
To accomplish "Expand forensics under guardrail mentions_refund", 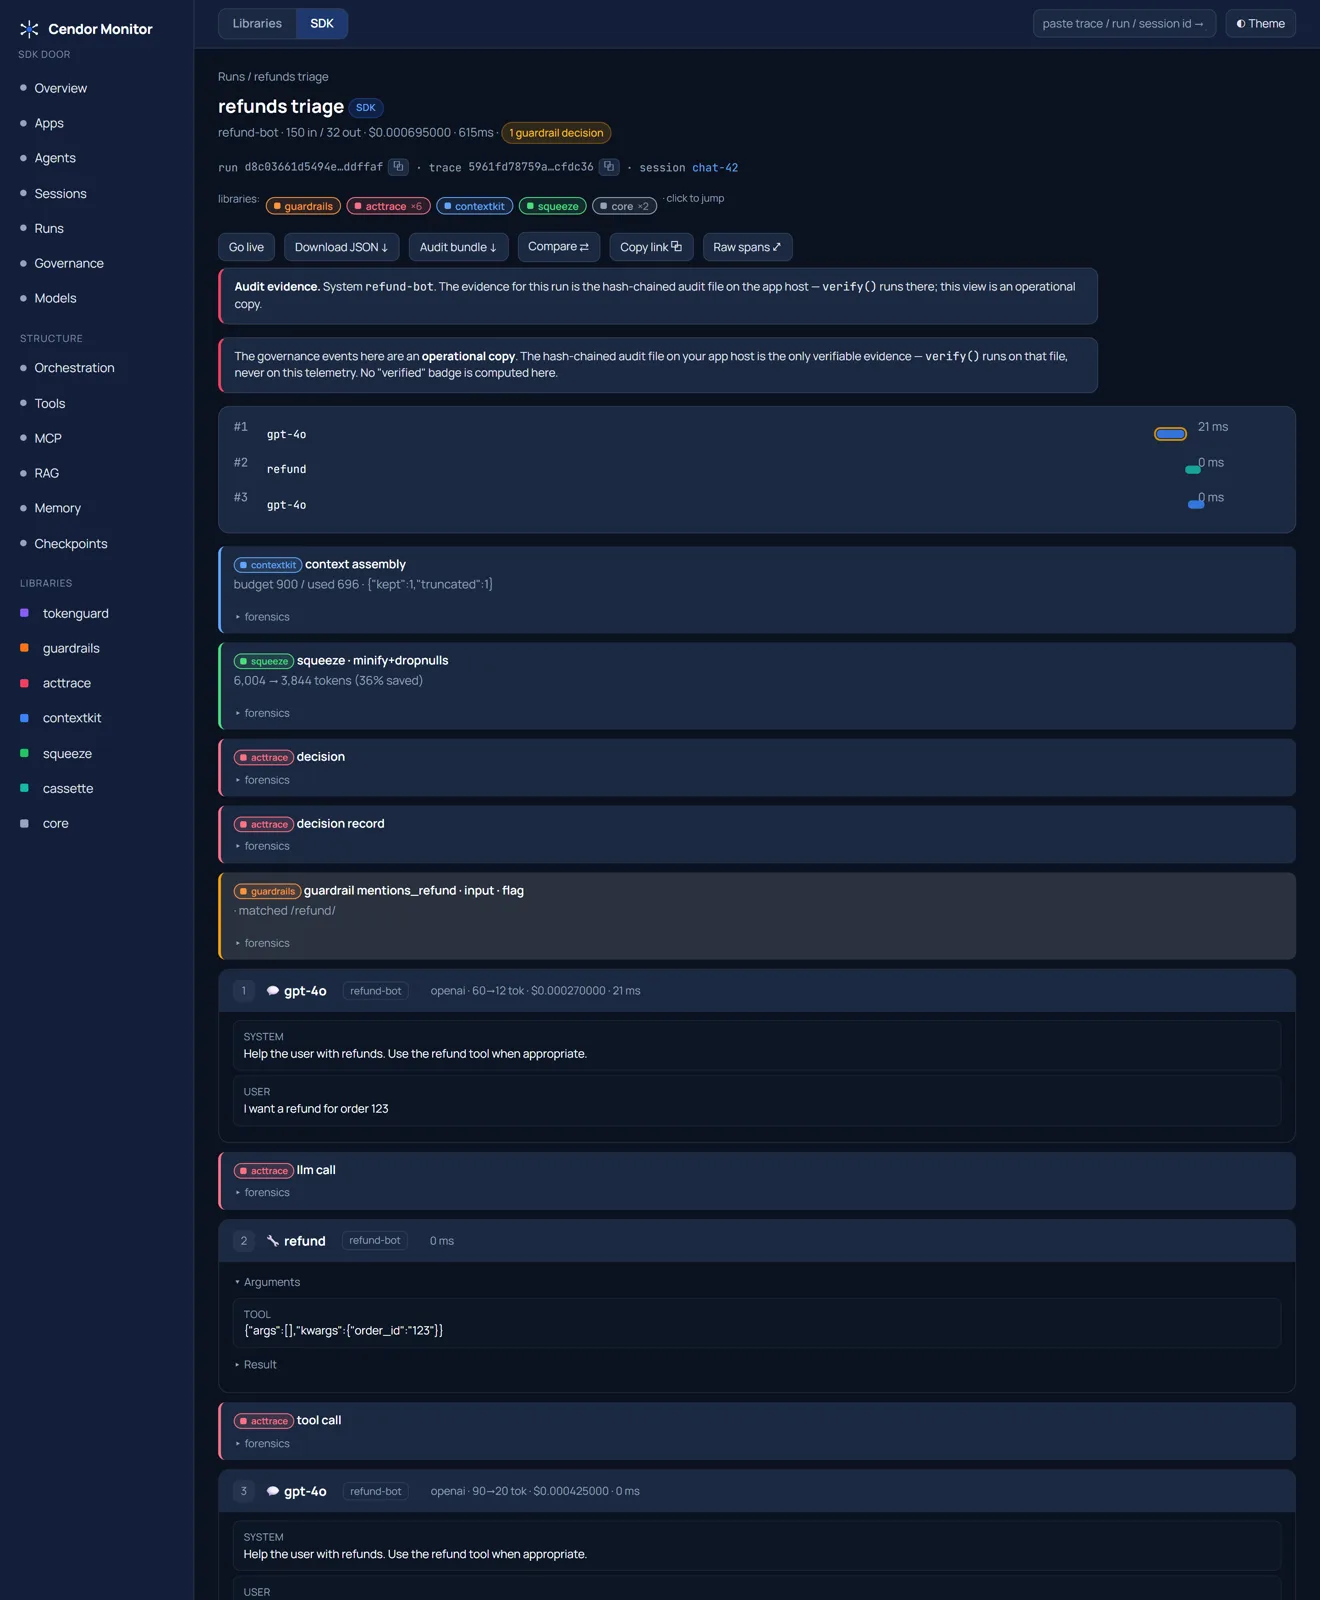I will click(x=262, y=943).
